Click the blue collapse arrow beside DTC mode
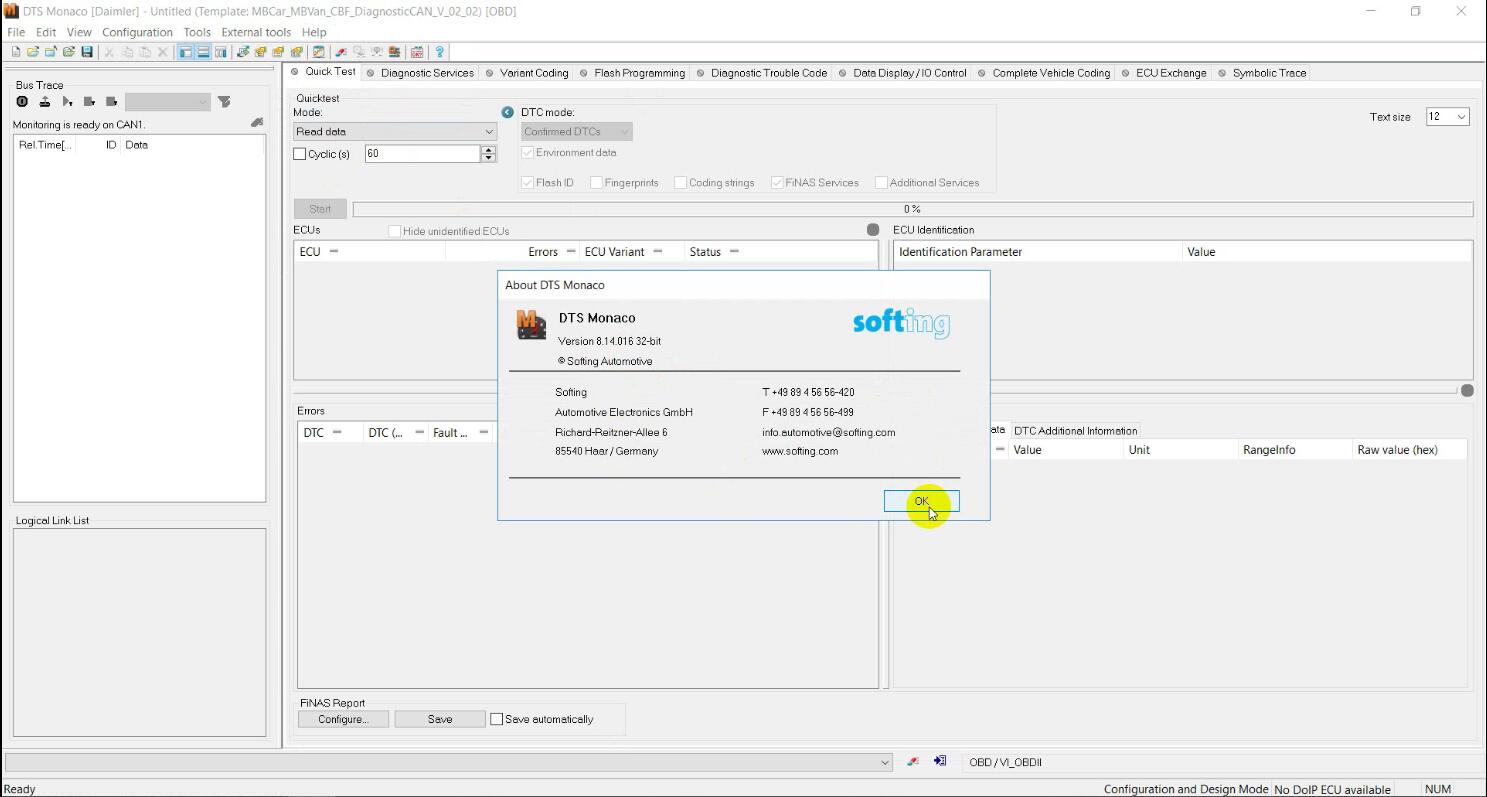The image size is (1487, 797). (x=507, y=112)
